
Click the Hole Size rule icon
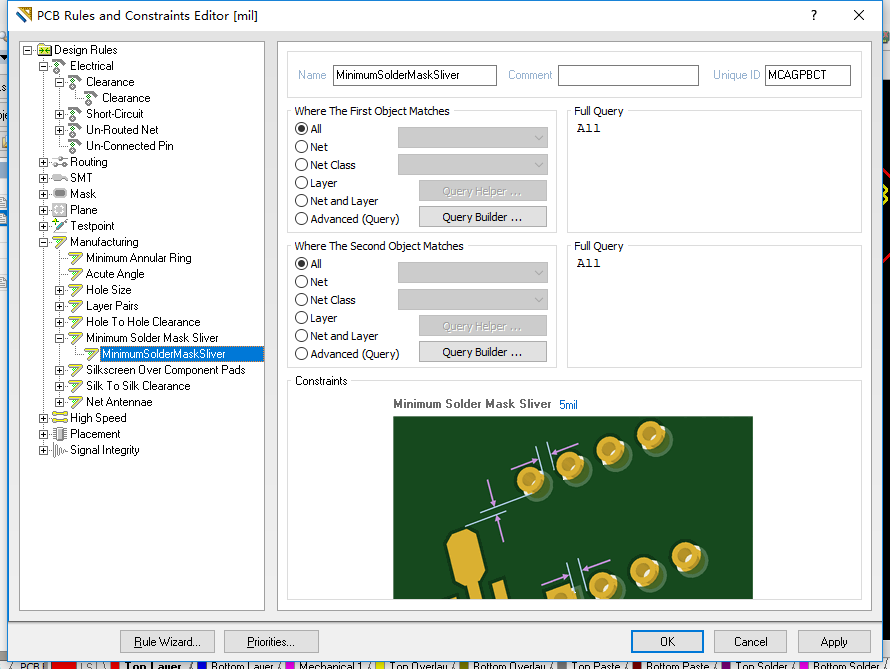pos(75,290)
